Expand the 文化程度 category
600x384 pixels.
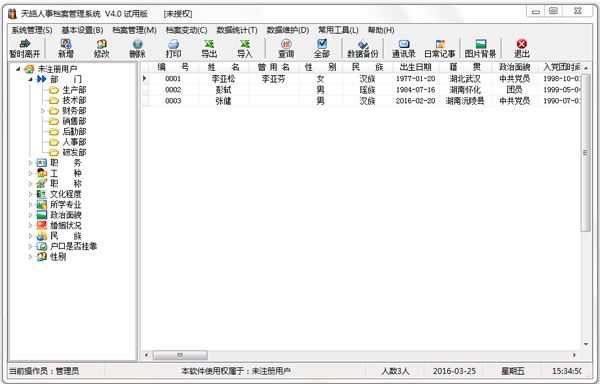[x=31, y=194]
